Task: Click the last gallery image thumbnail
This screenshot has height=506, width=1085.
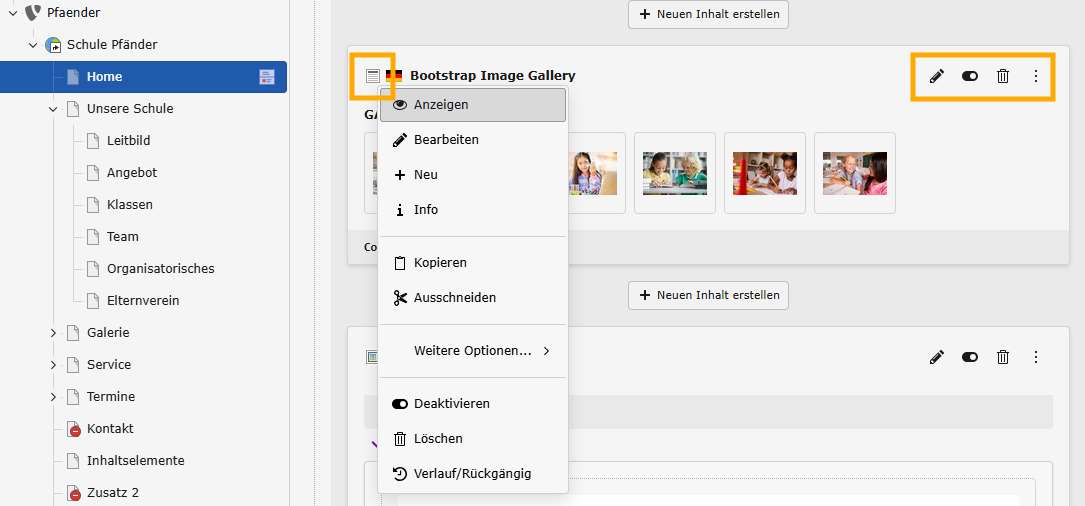Action: tap(854, 173)
